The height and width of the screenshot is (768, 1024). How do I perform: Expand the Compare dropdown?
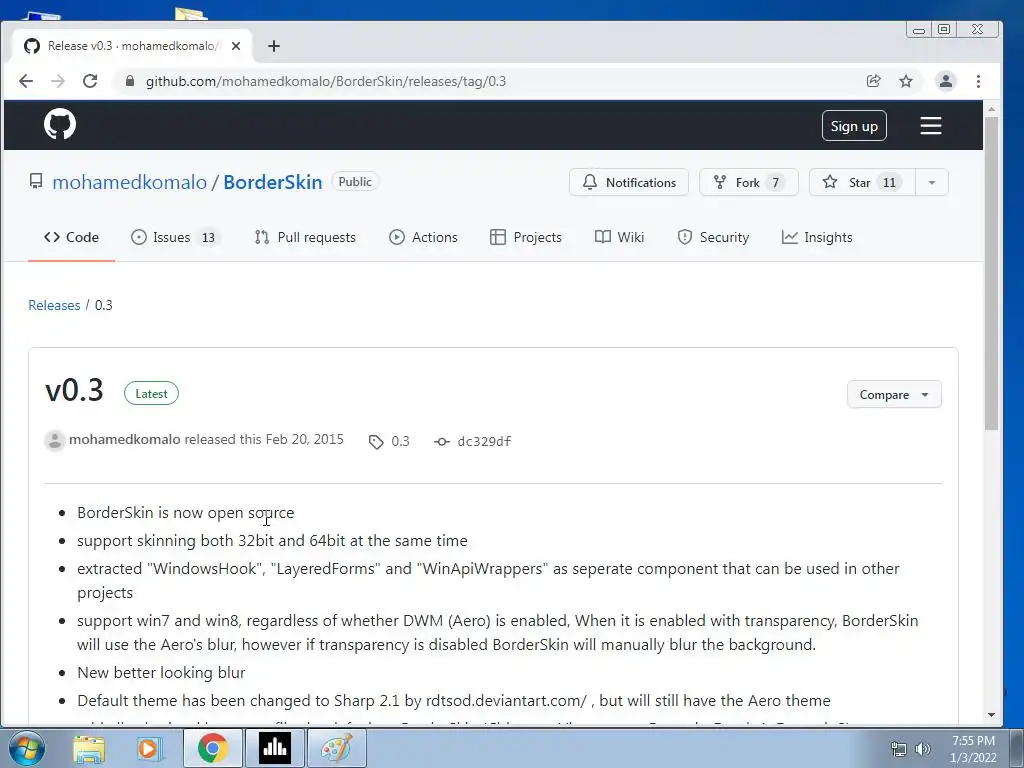894,394
